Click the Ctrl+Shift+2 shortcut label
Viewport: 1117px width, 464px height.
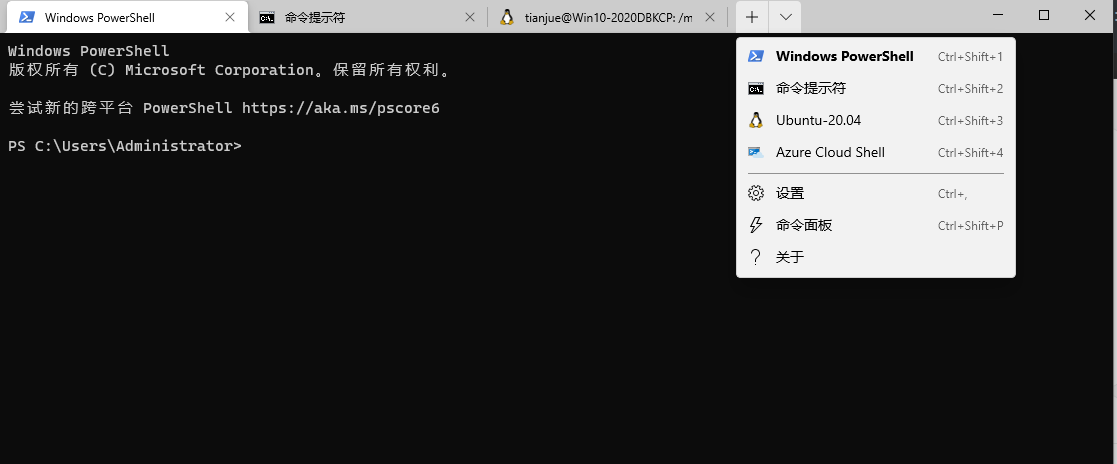(970, 88)
